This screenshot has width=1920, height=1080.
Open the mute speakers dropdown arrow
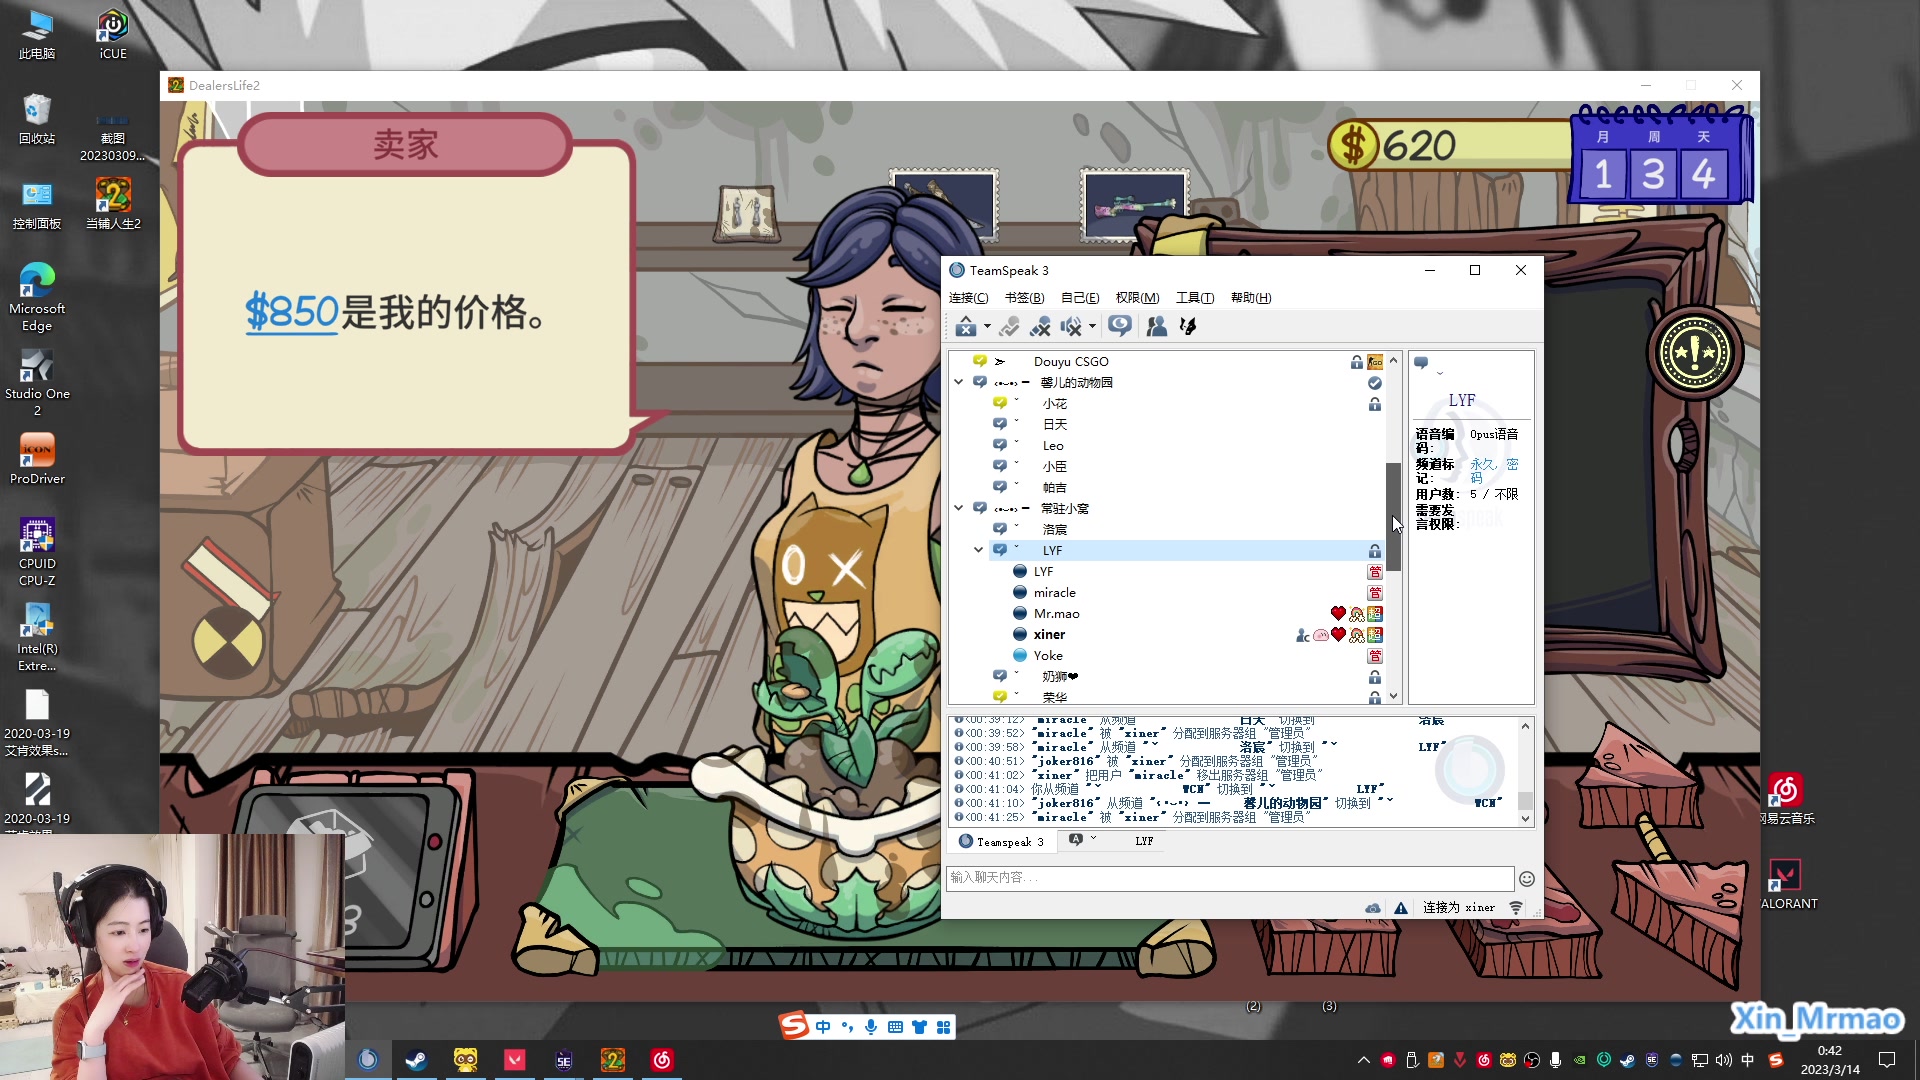[x=1092, y=326]
